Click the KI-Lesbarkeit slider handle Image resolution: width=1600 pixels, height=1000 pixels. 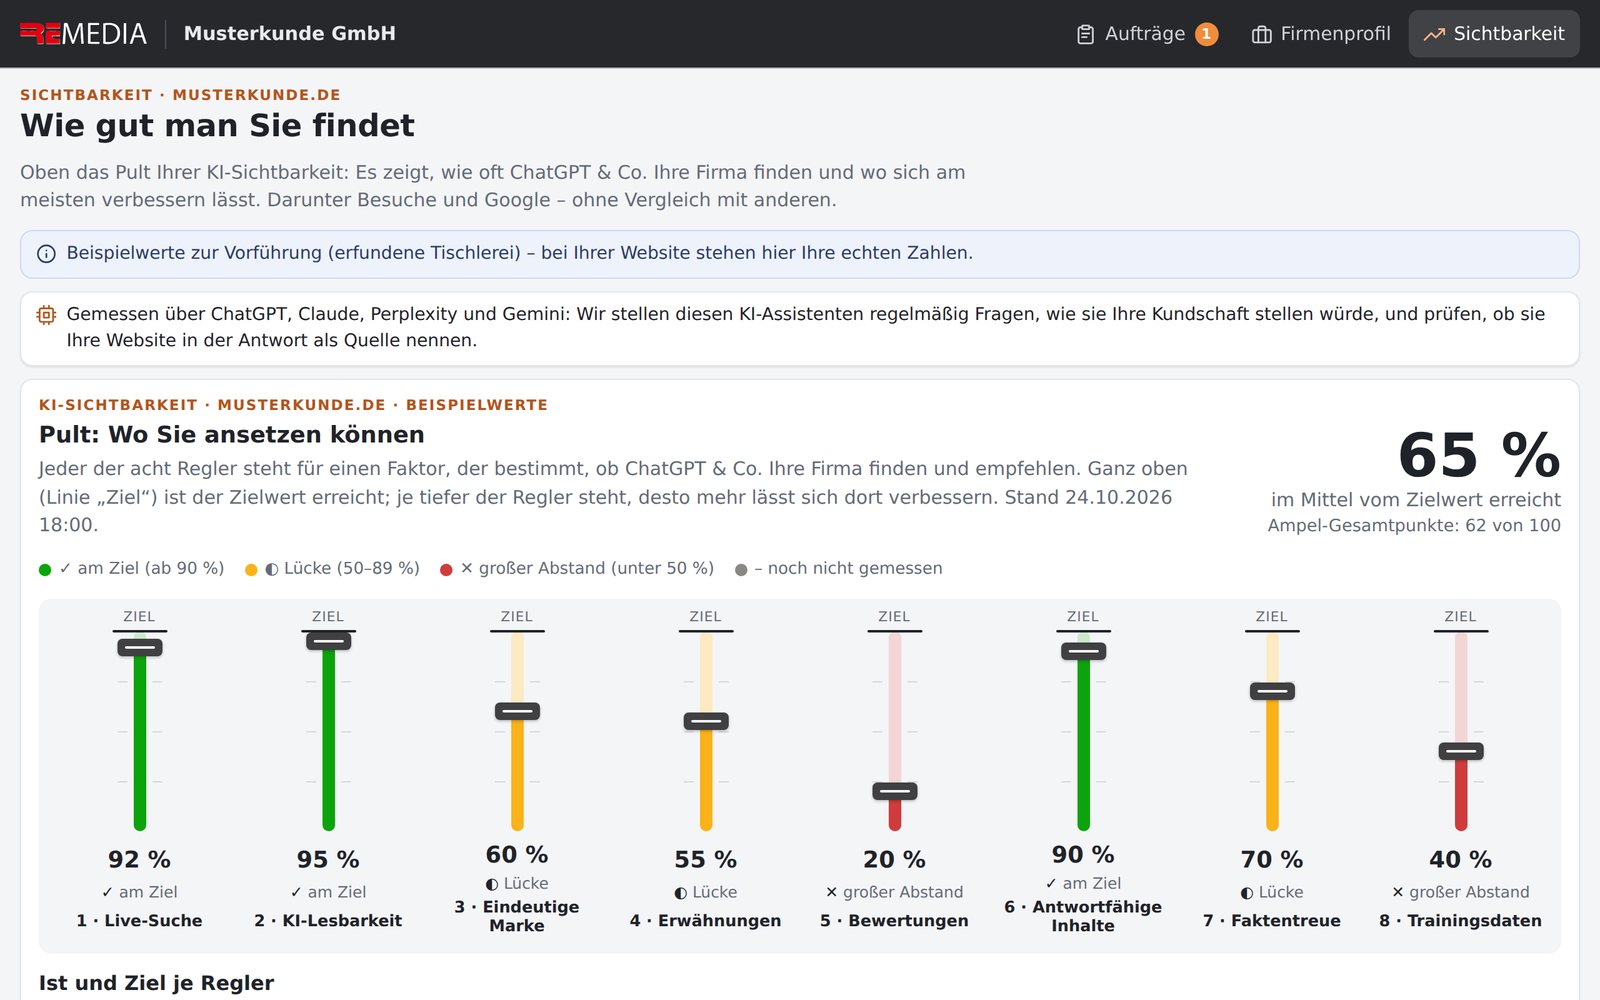point(329,641)
